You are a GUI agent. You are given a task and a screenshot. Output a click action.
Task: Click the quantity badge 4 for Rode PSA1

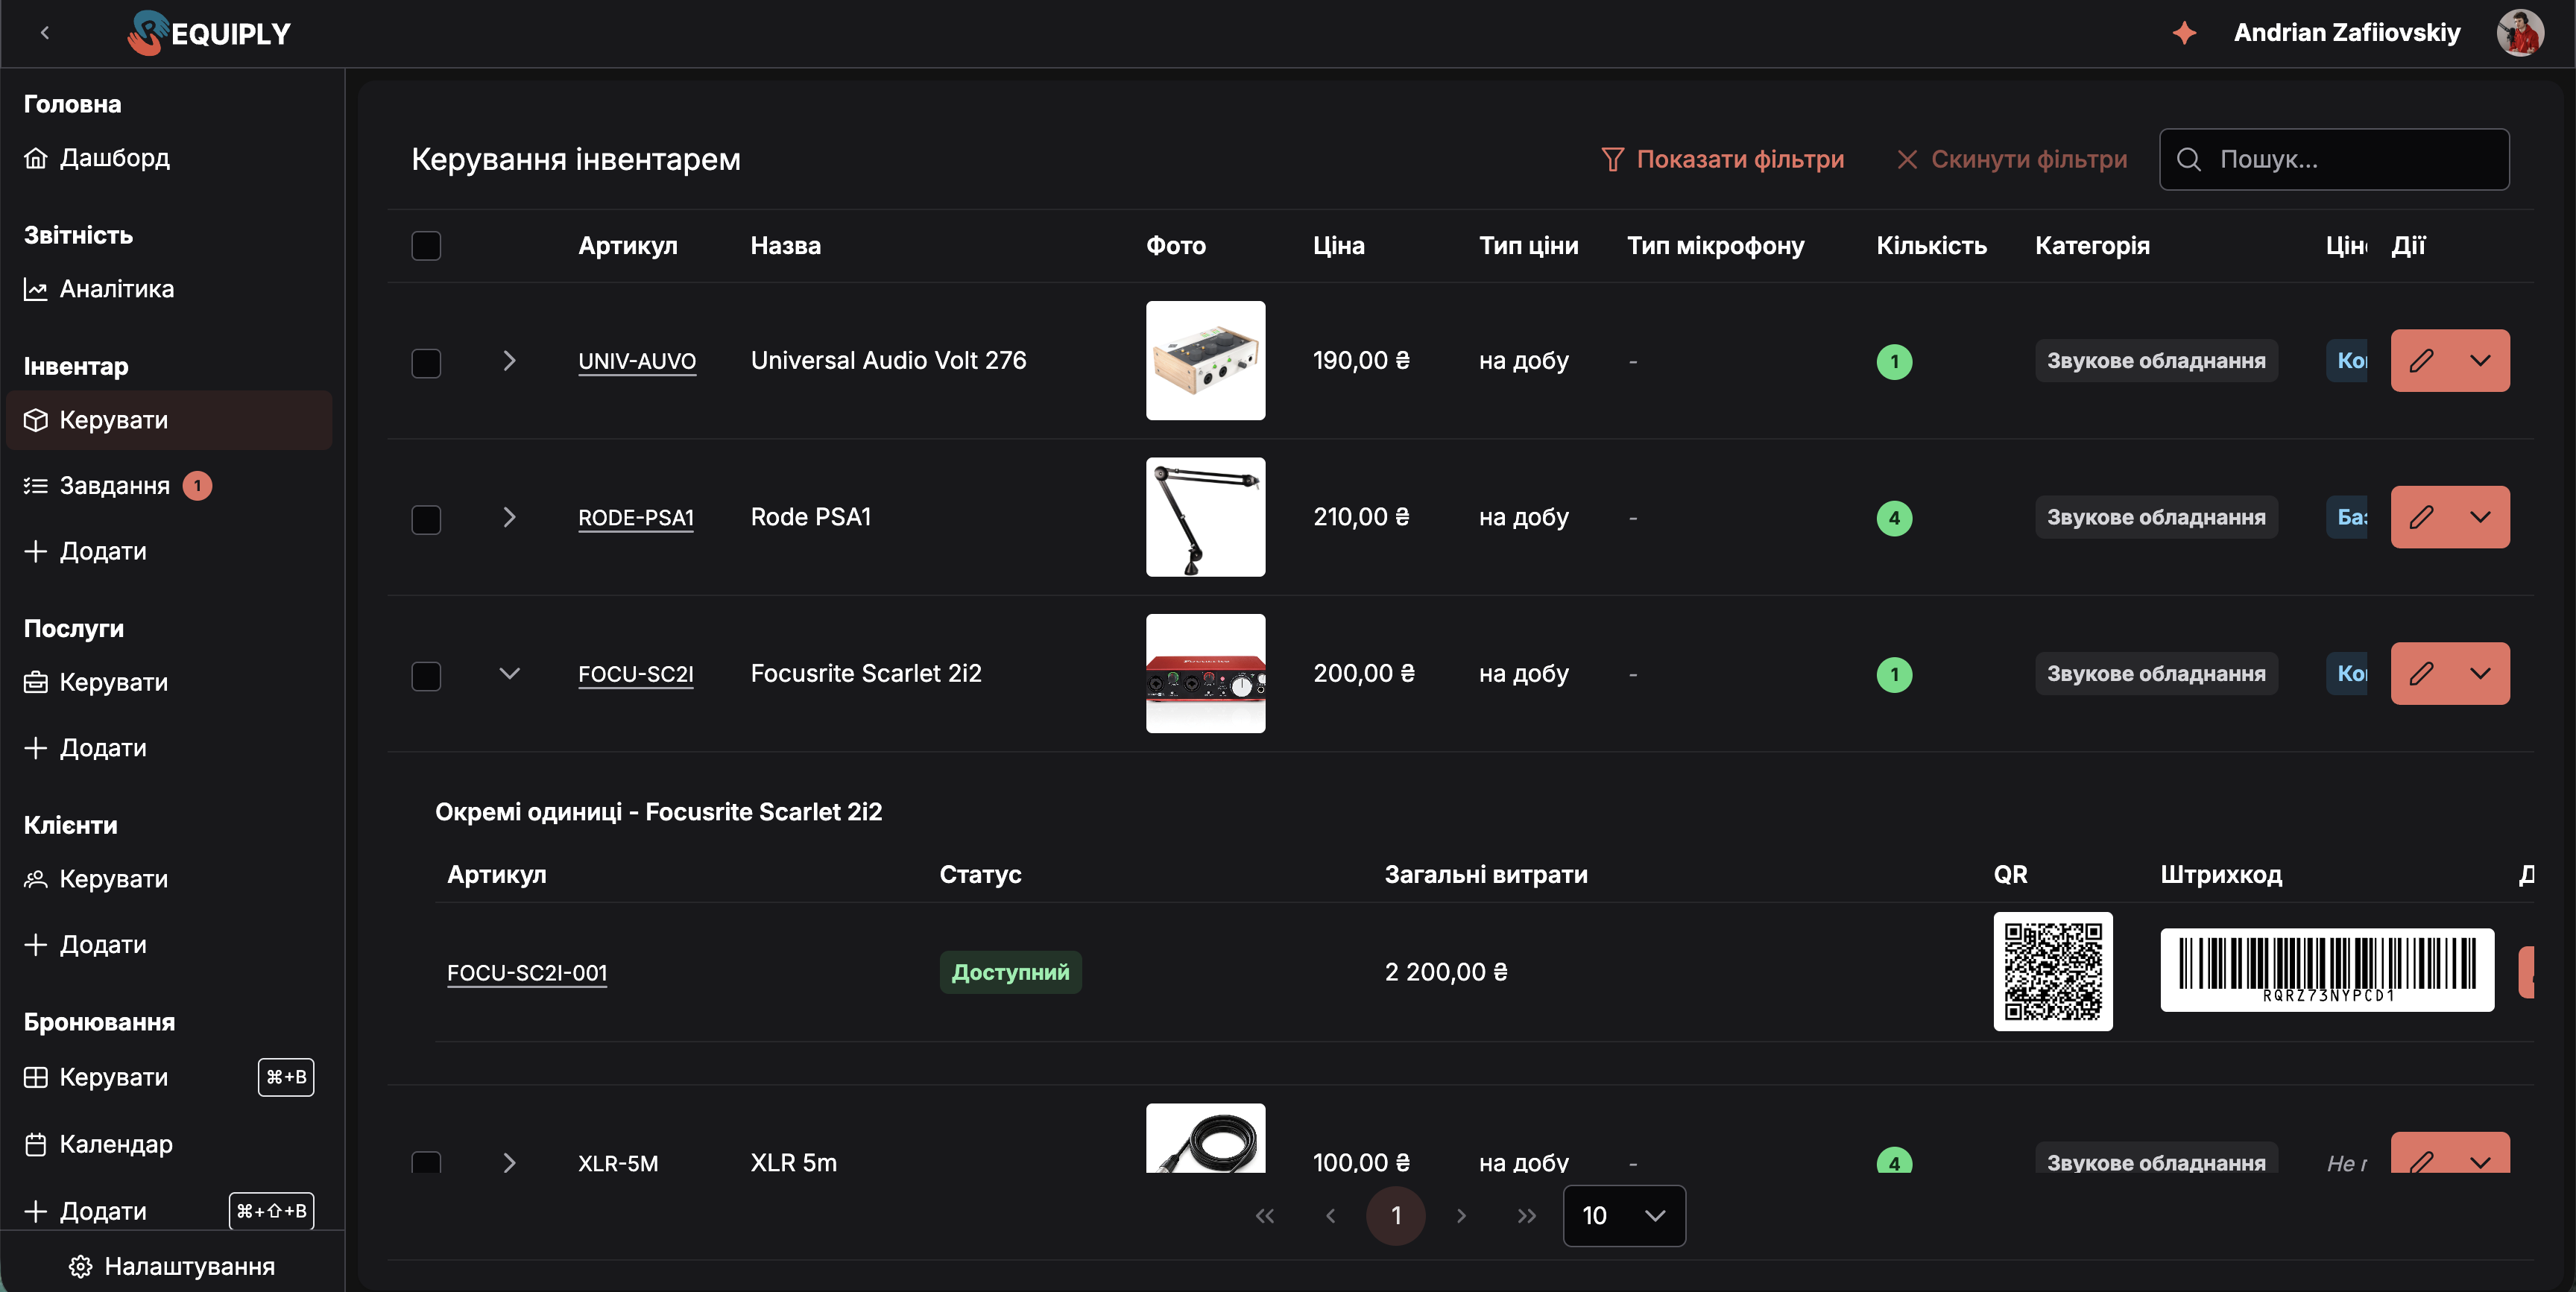point(1894,518)
